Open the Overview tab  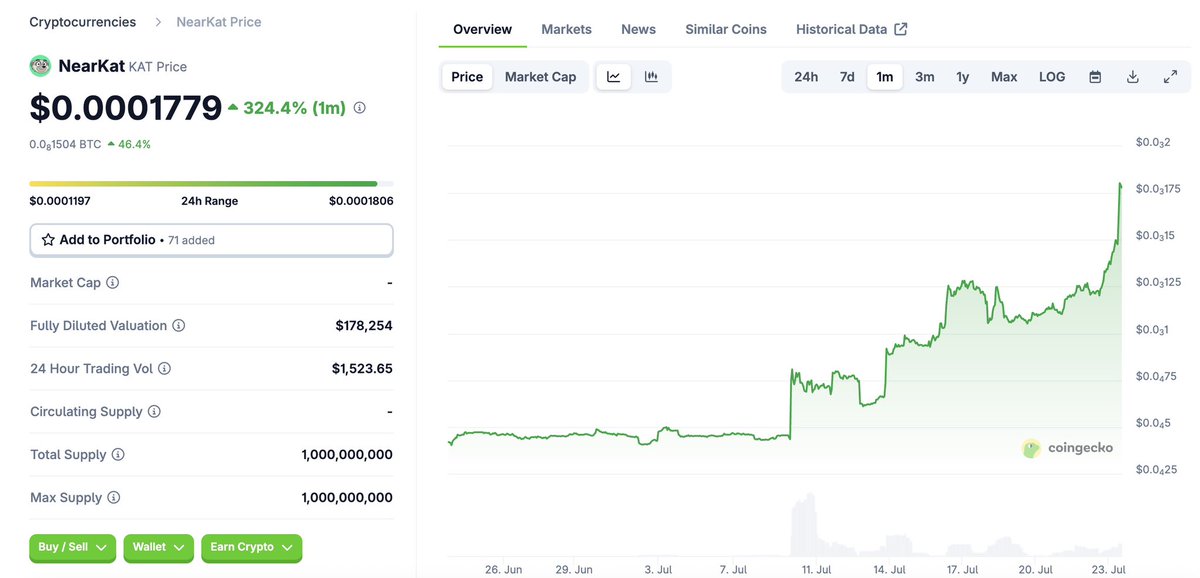pyautogui.click(x=482, y=29)
